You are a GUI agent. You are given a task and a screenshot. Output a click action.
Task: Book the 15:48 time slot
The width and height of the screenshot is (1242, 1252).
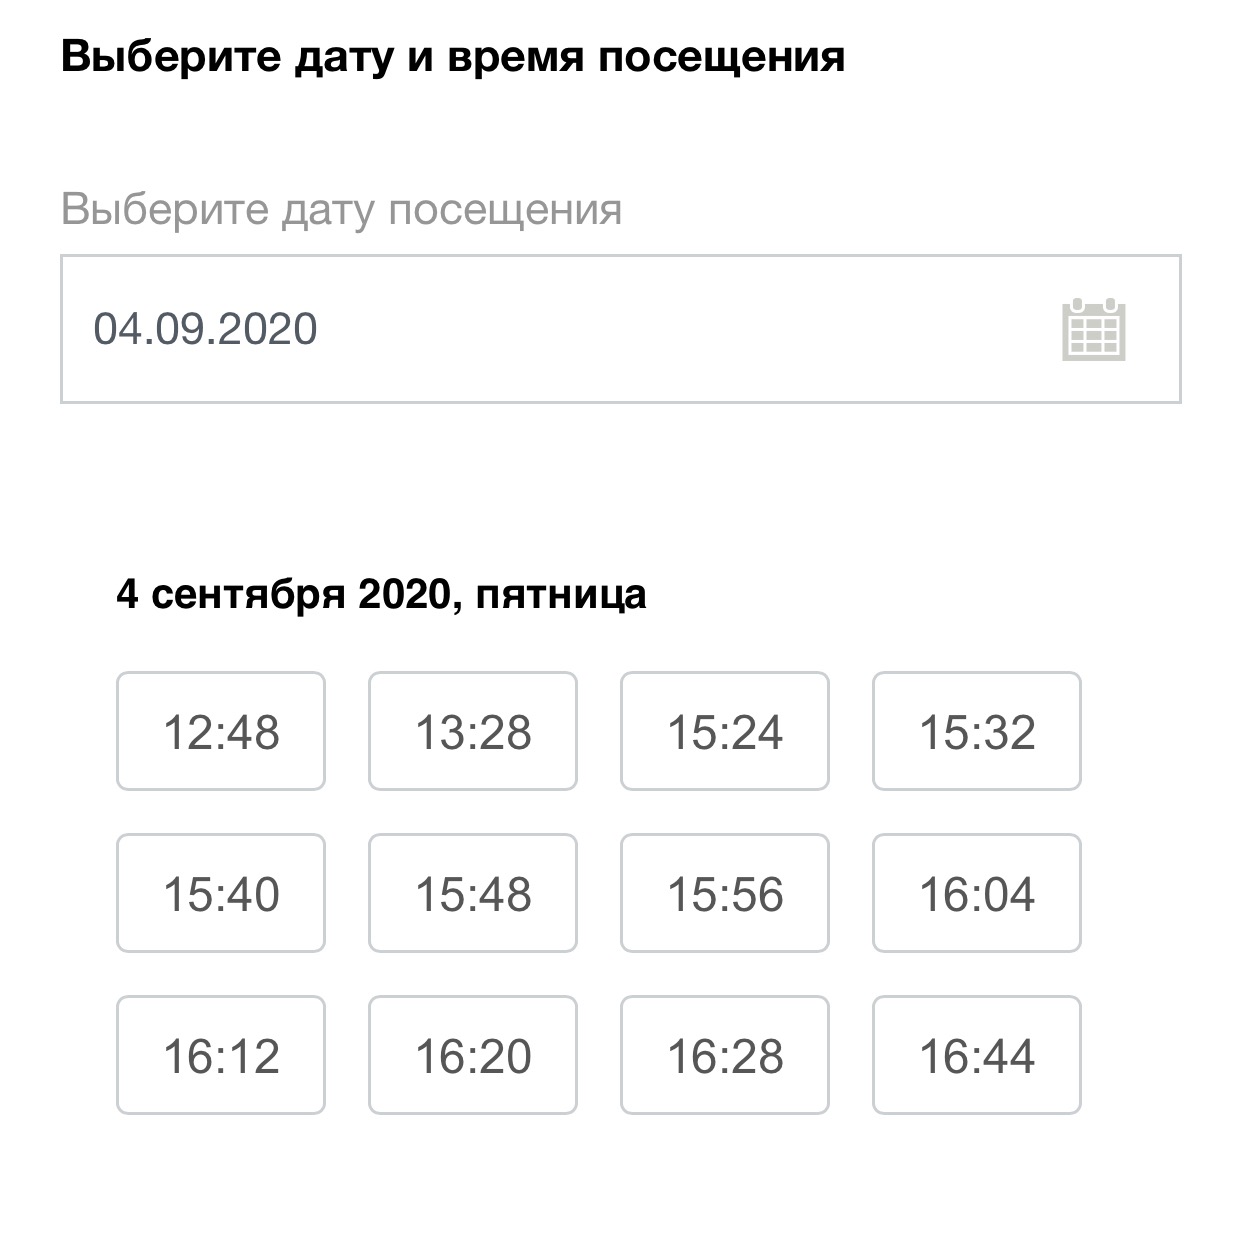pos(473,893)
